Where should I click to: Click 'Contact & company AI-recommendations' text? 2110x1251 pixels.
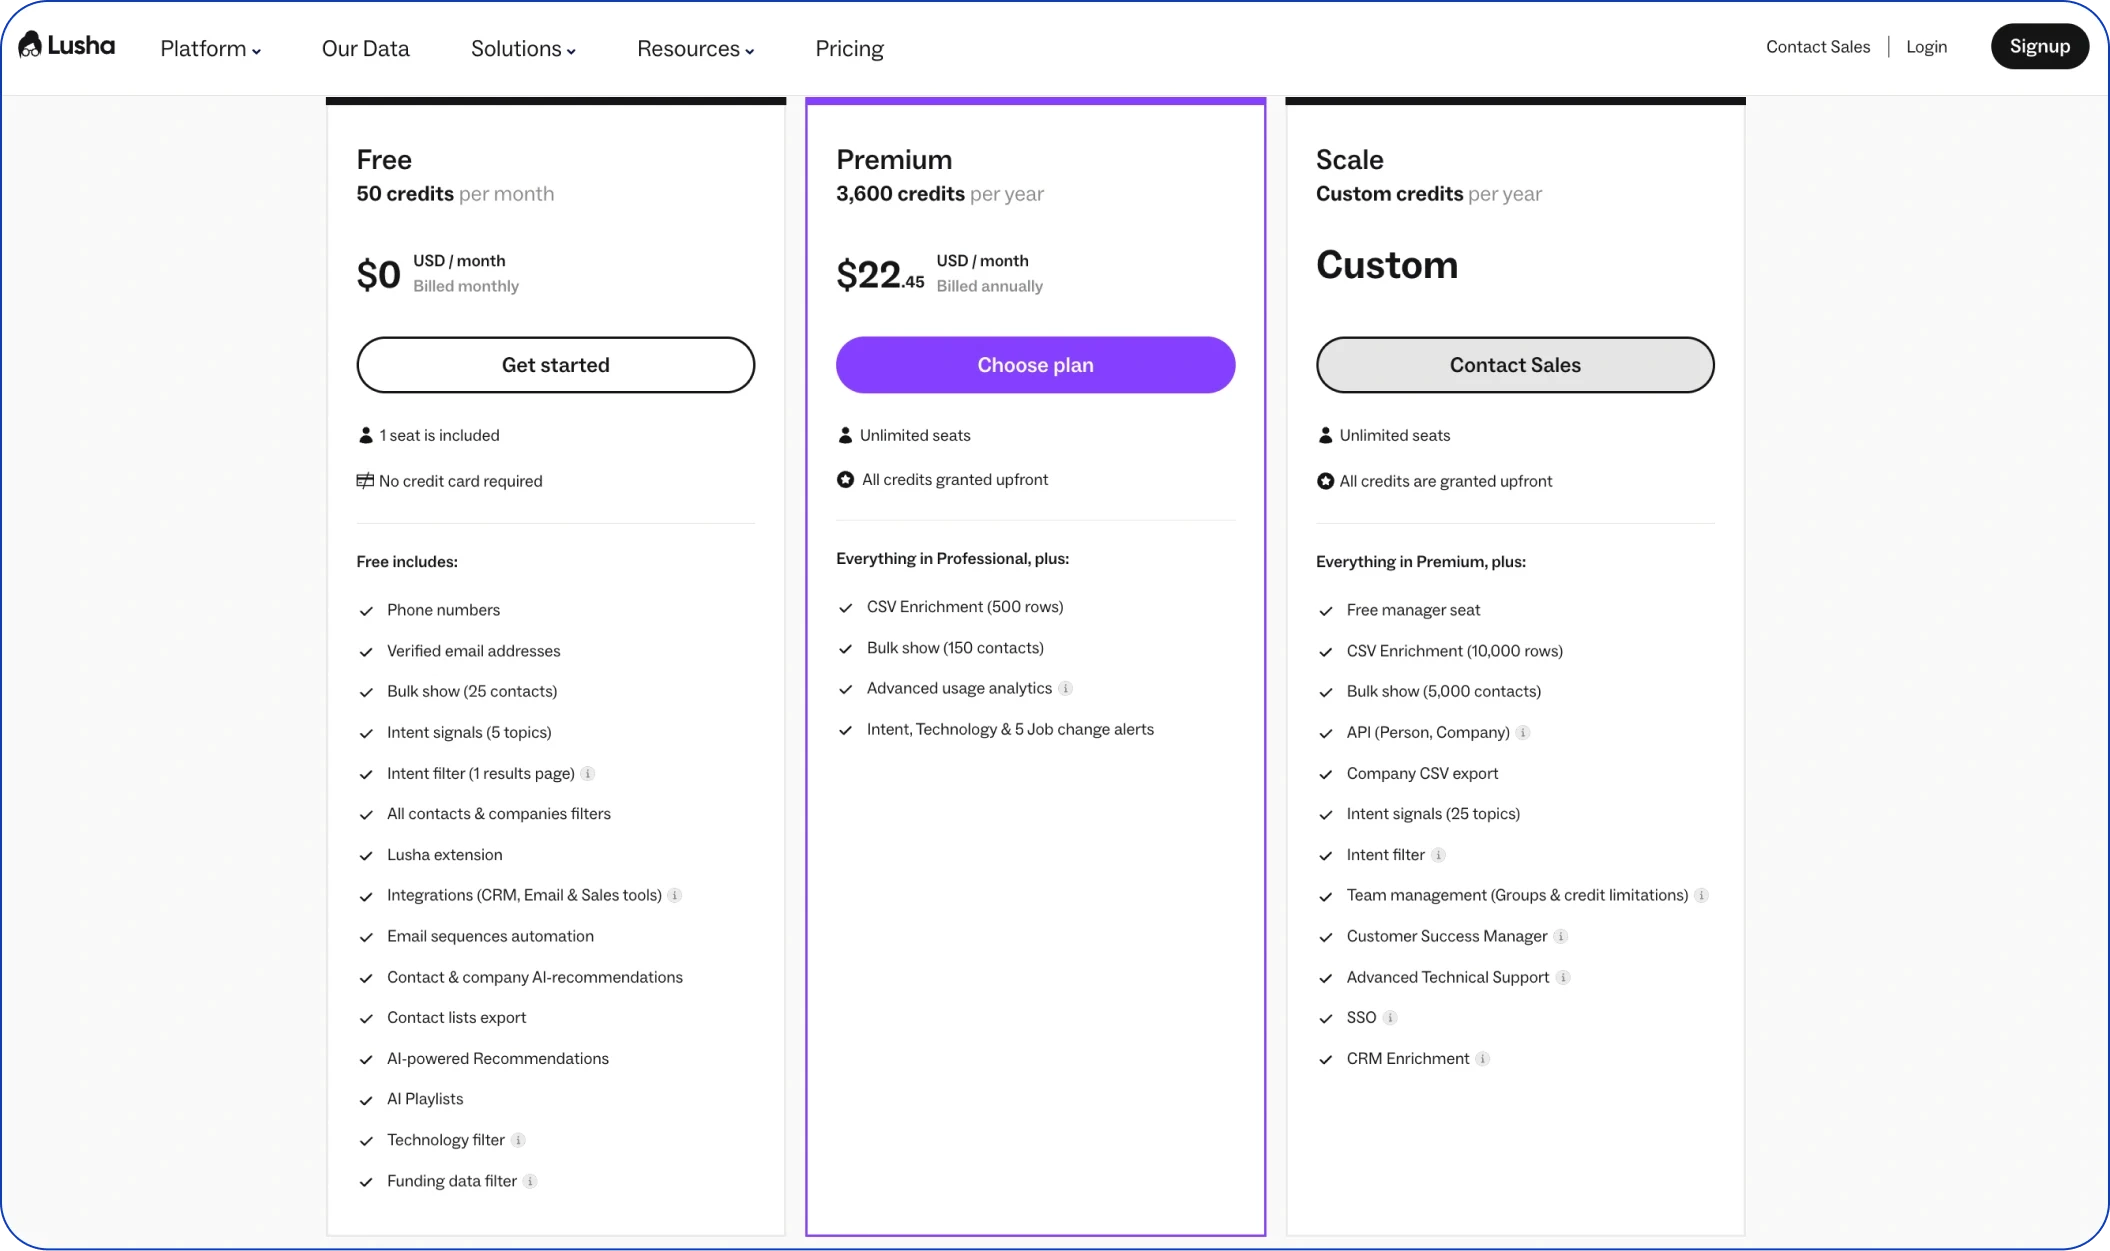click(535, 978)
